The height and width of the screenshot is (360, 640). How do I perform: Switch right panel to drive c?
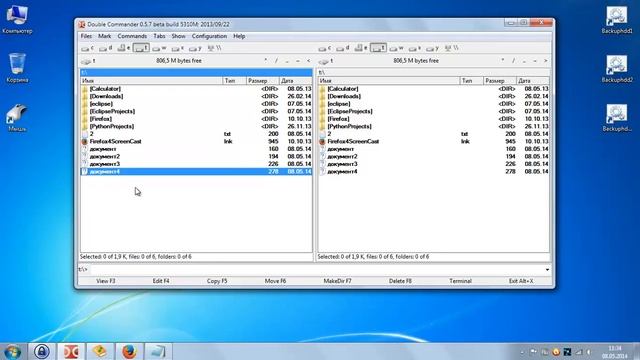(x=325, y=48)
